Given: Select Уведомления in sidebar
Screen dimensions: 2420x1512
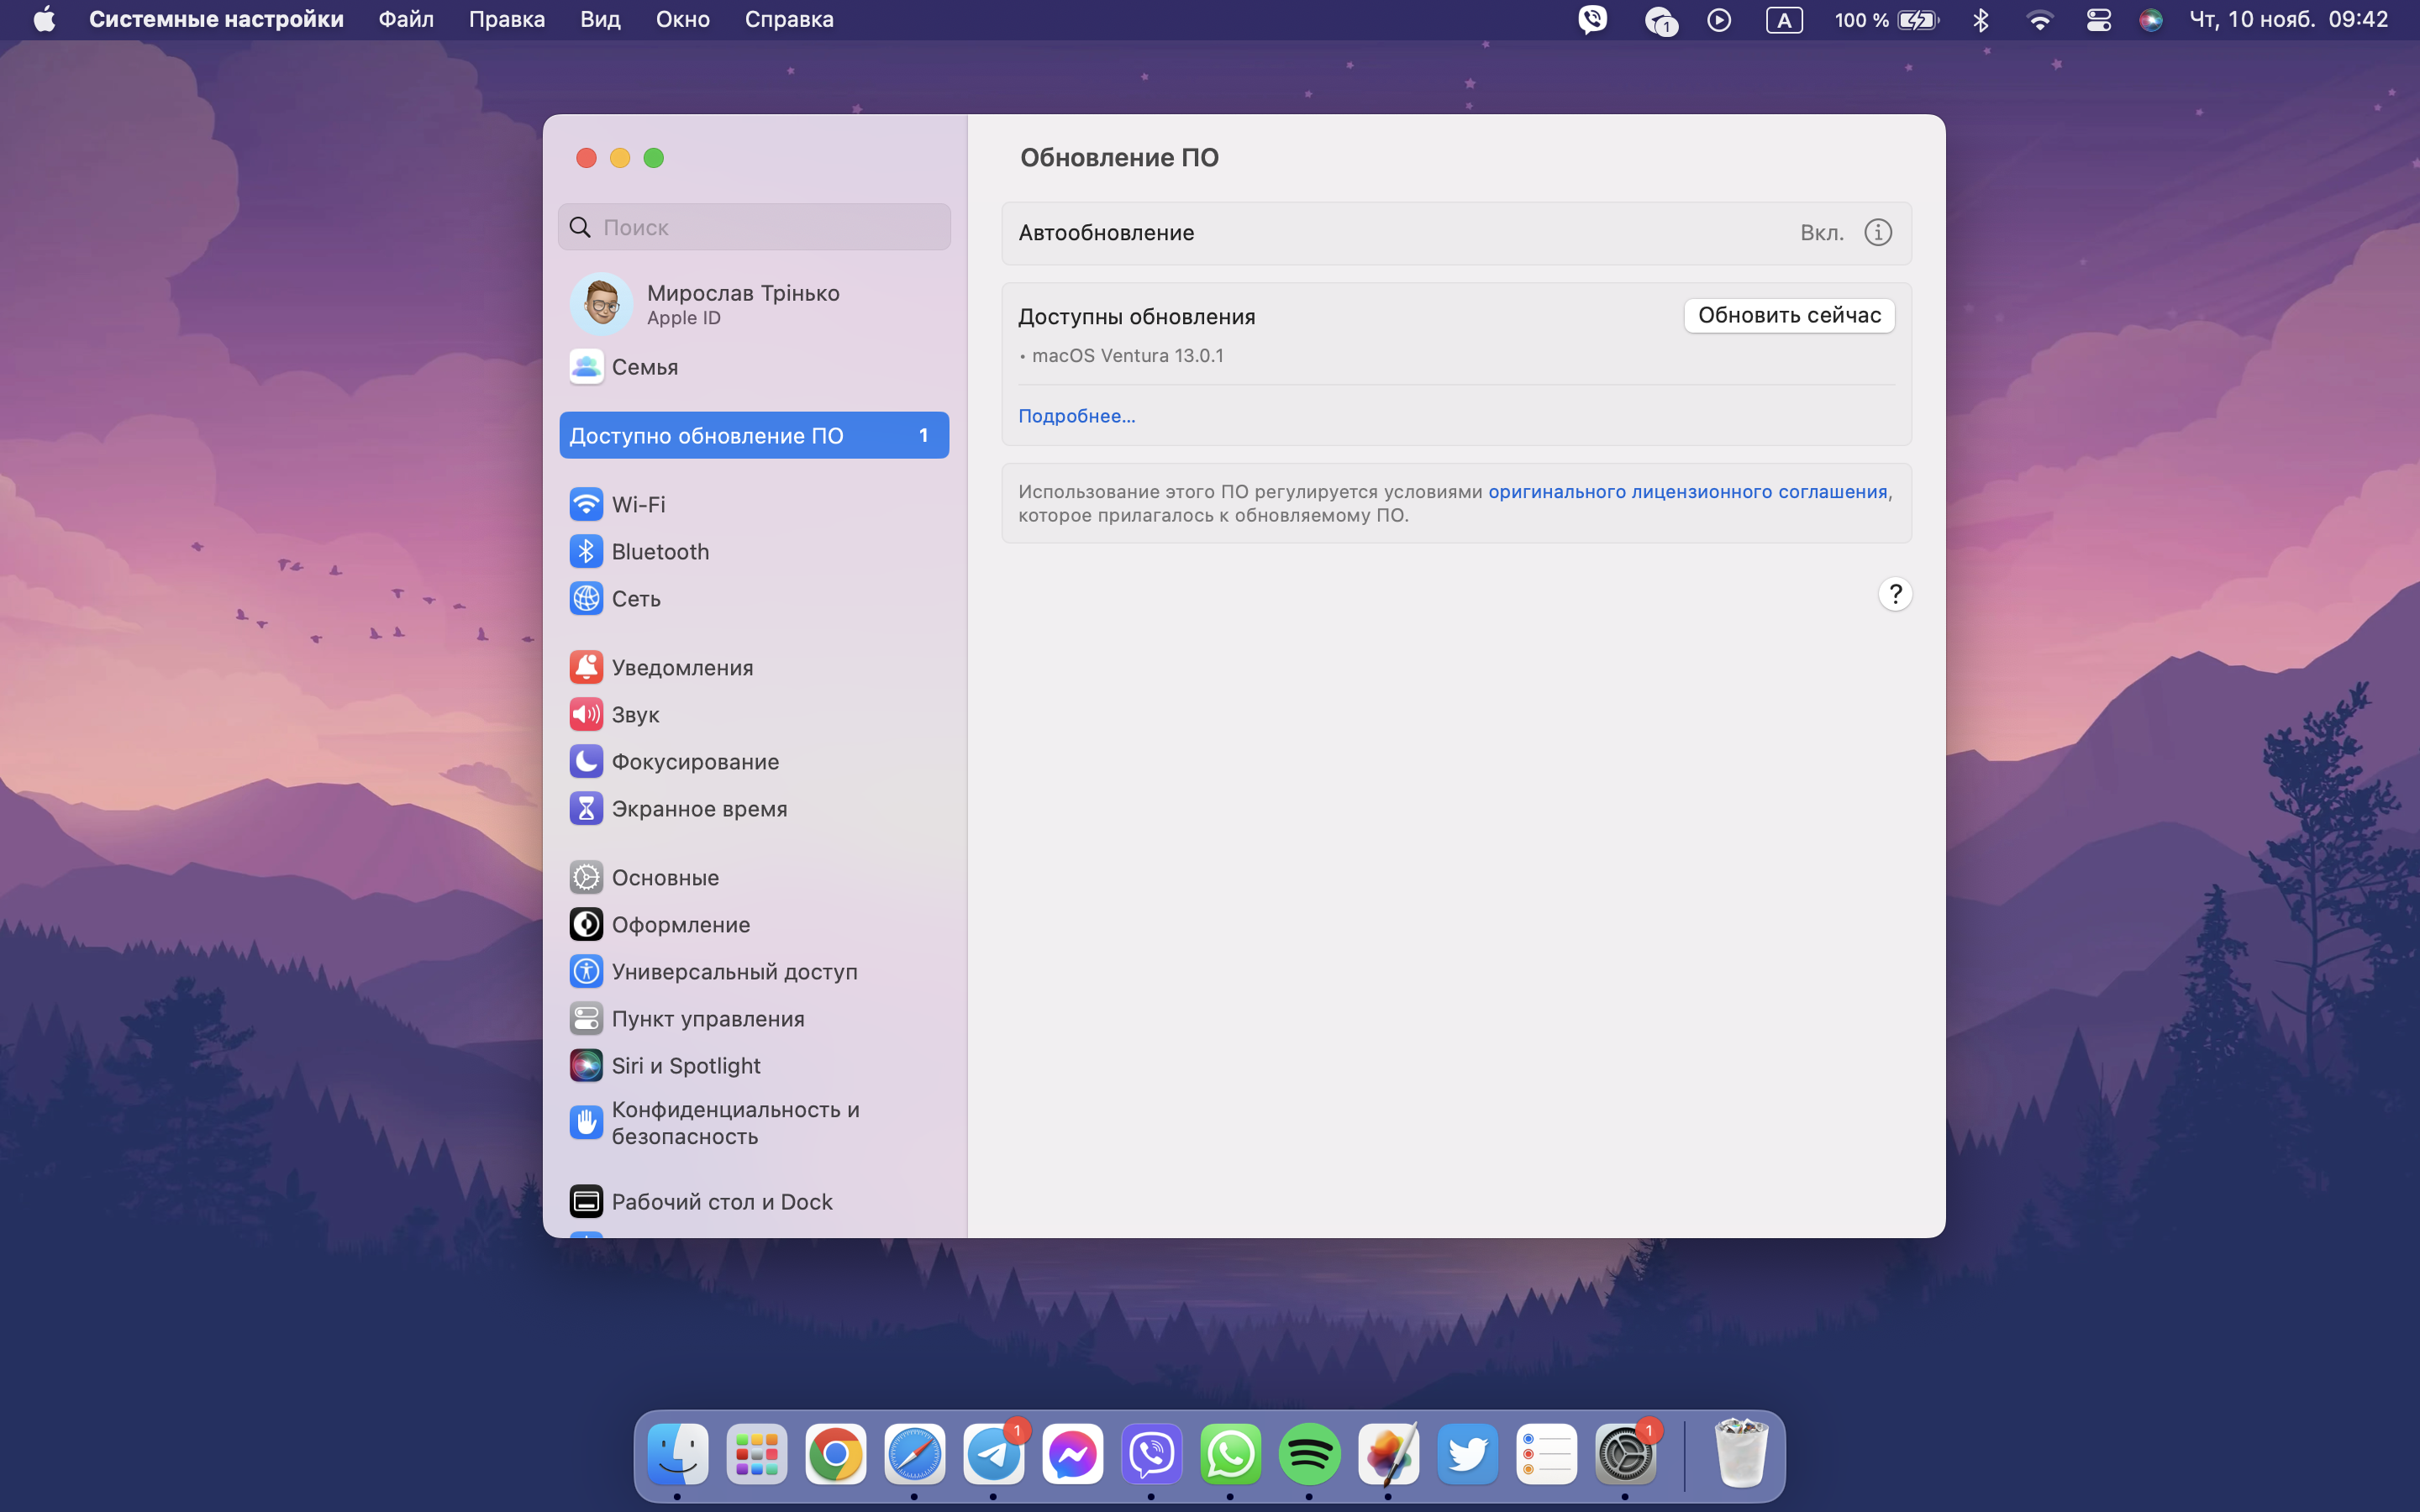Looking at the screenshot, I should click(681, 667).
